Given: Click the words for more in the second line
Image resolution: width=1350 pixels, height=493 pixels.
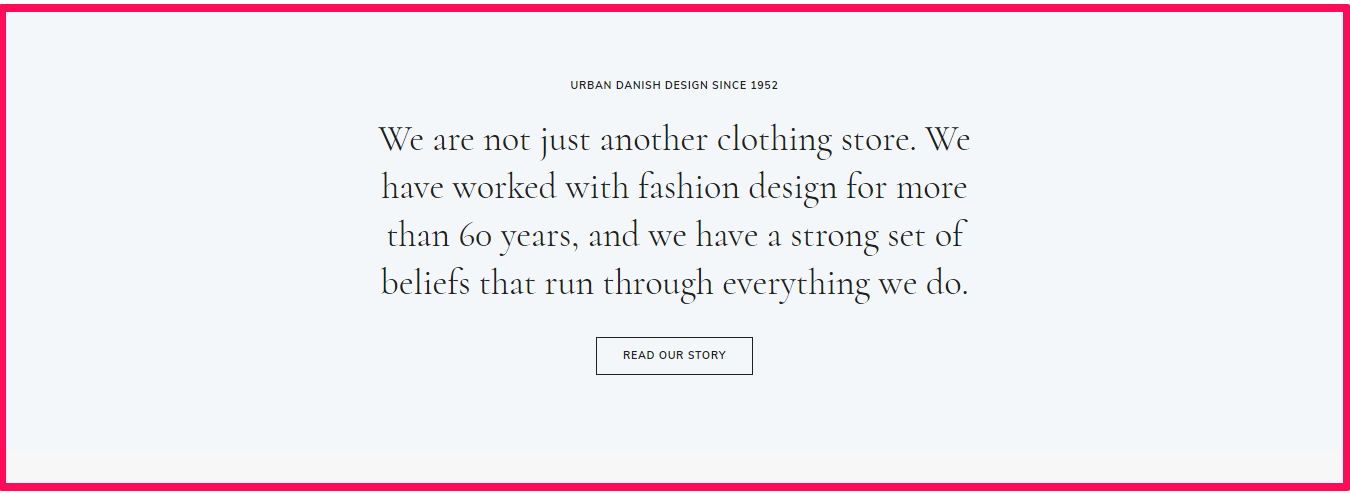Looking at the screenshot, I should [x=907, y=188].
